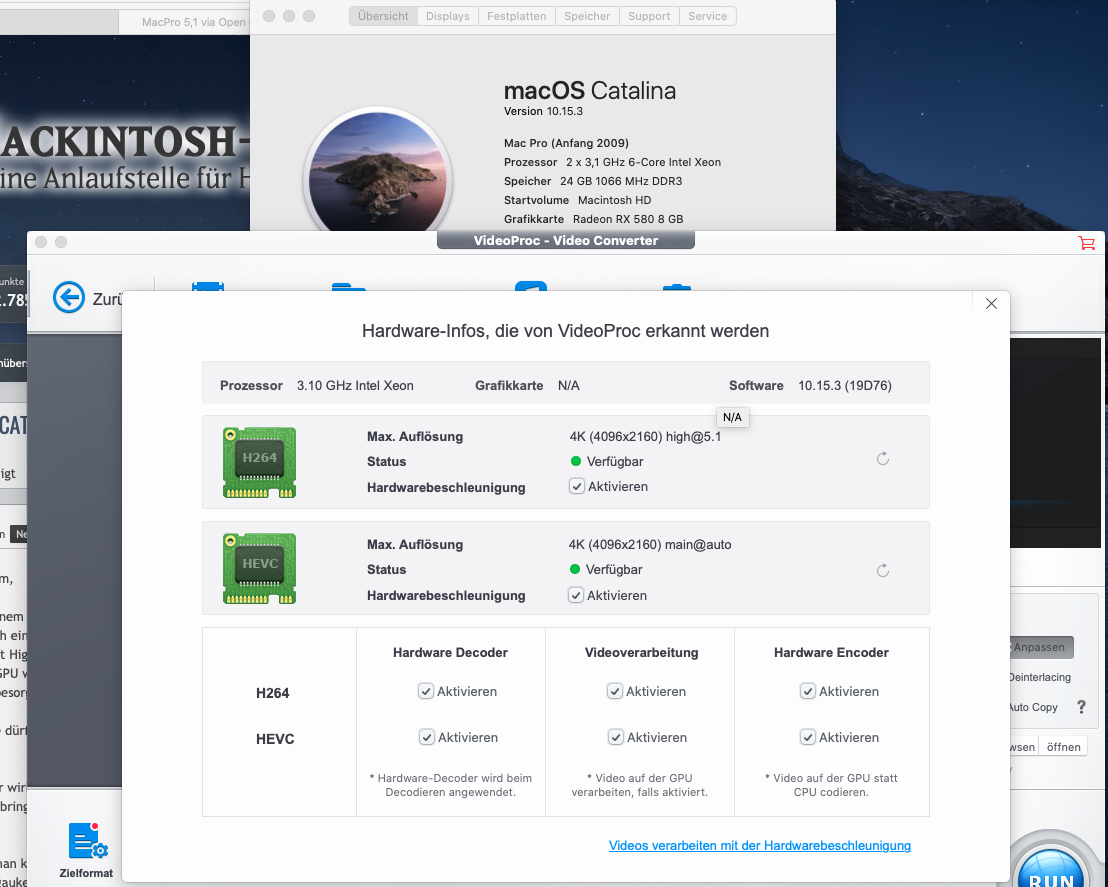1108x887 pixels.
Task: Click the Version 10.15.3 text in About window
Action: click(x=543, y=111)
